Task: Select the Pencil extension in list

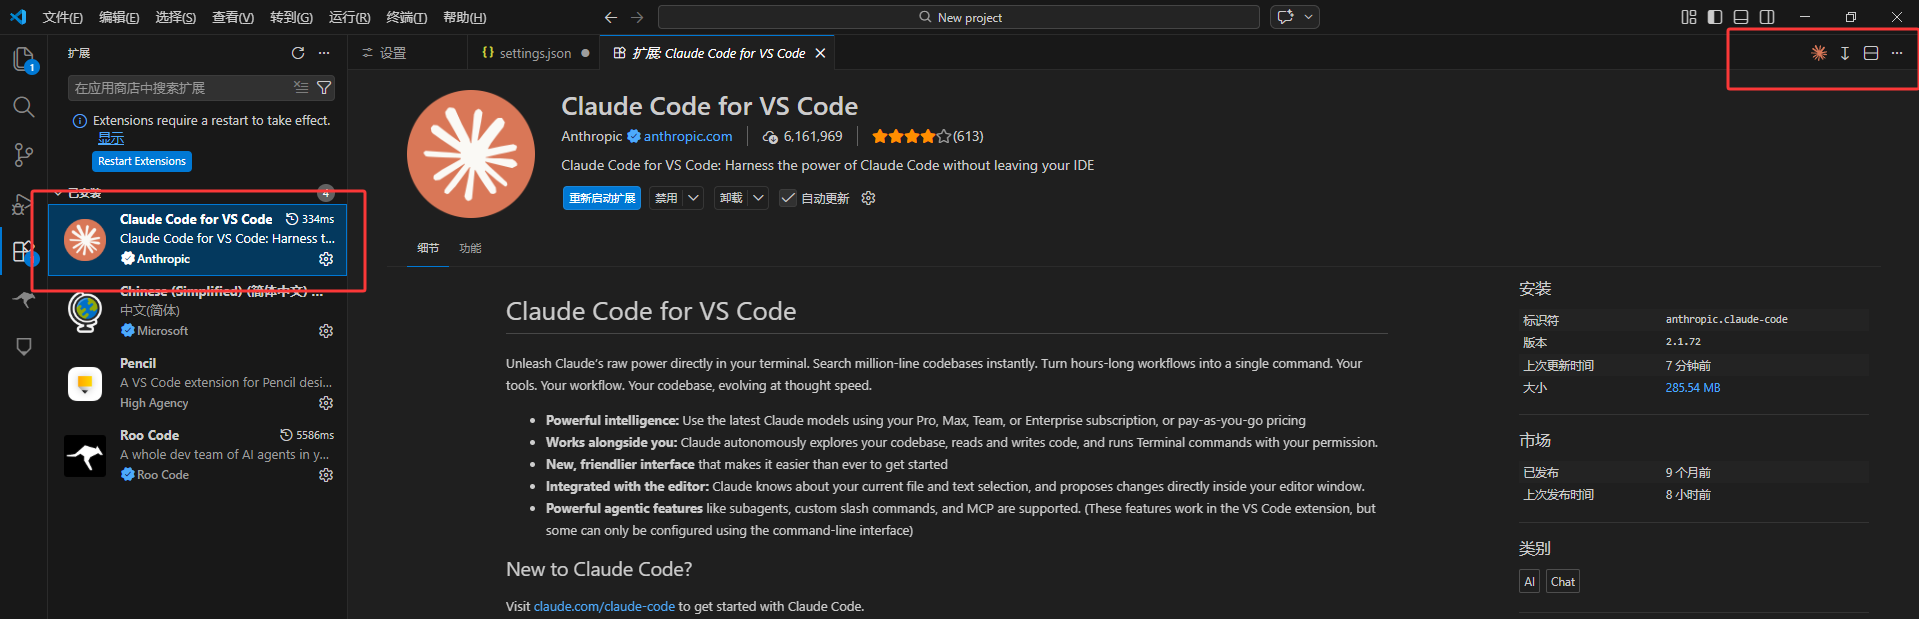Action: click(198, 383)
